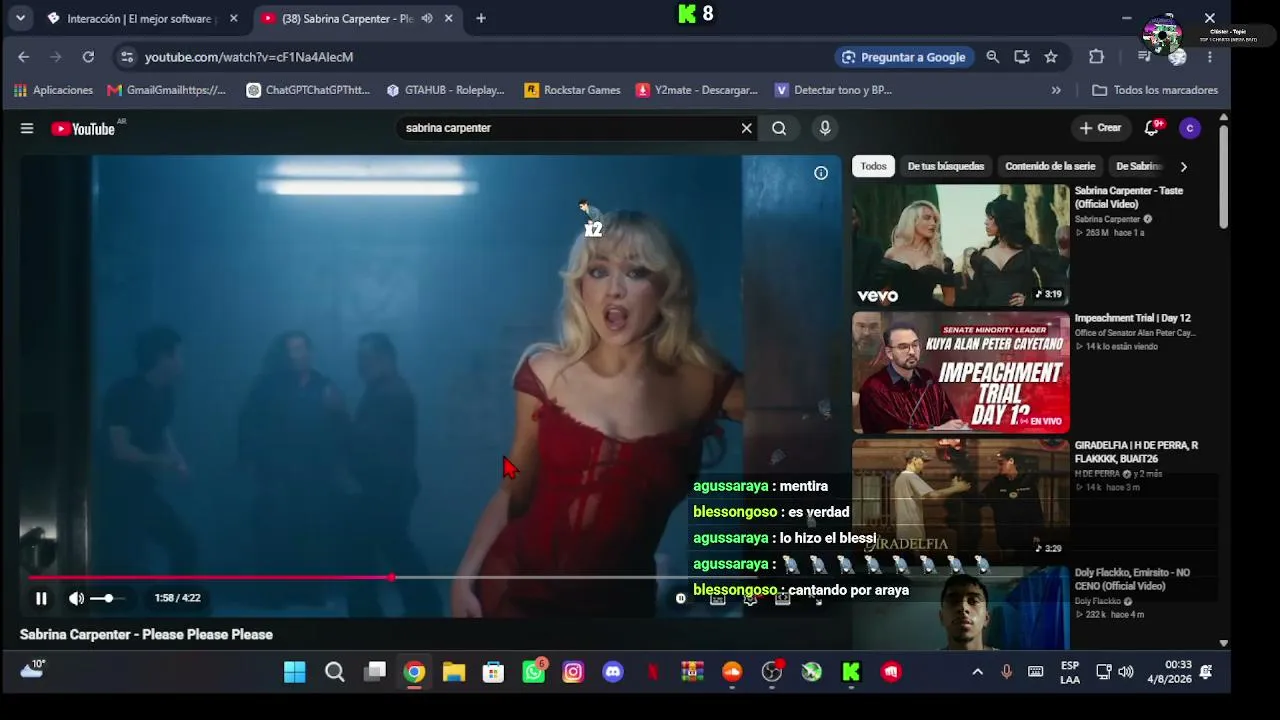Open the ChatGPT bookmark

[x=308, y=90]
